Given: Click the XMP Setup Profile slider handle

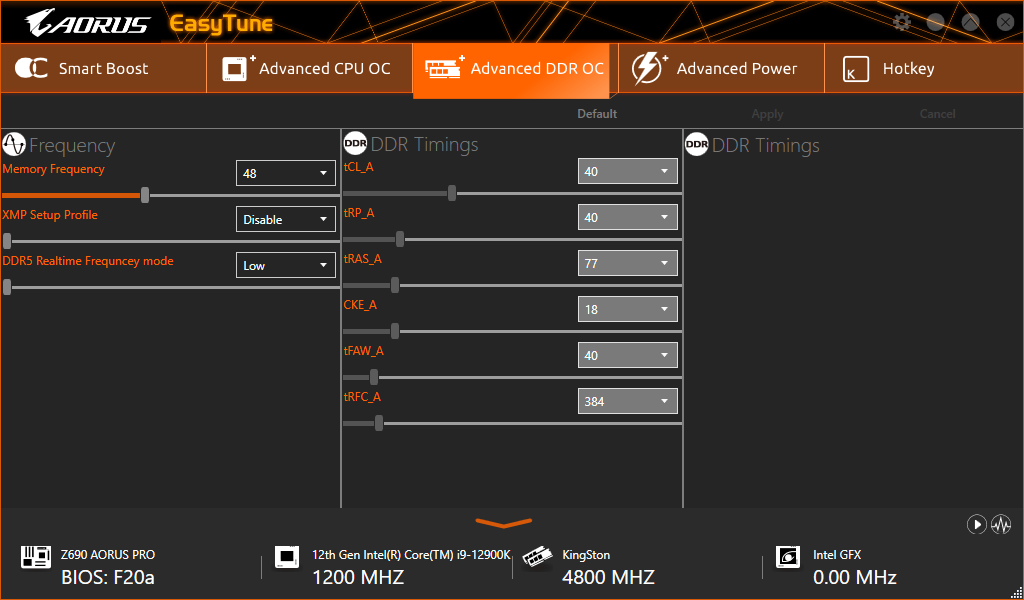Looking at the screenshot, I should 7,241.
